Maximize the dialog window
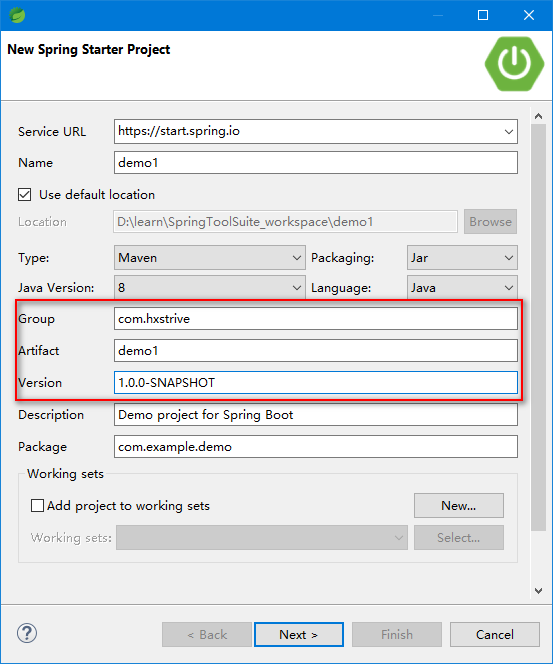This screenshot has height=664, width=553. pyautogui.click(x=483, y=15)
